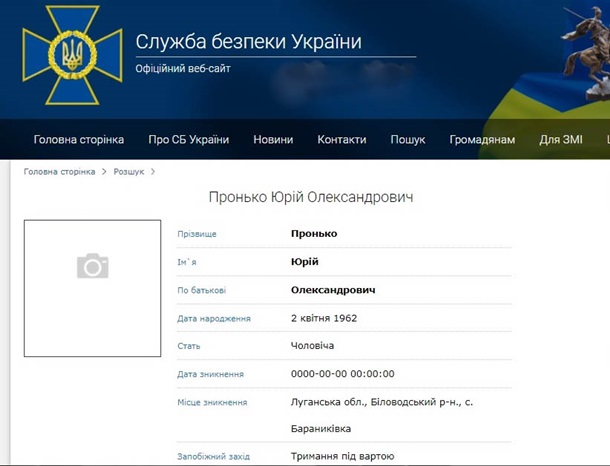This screenshot has height=466, width=610.
Task: Go to the Новини section
Action: (273, 140)
